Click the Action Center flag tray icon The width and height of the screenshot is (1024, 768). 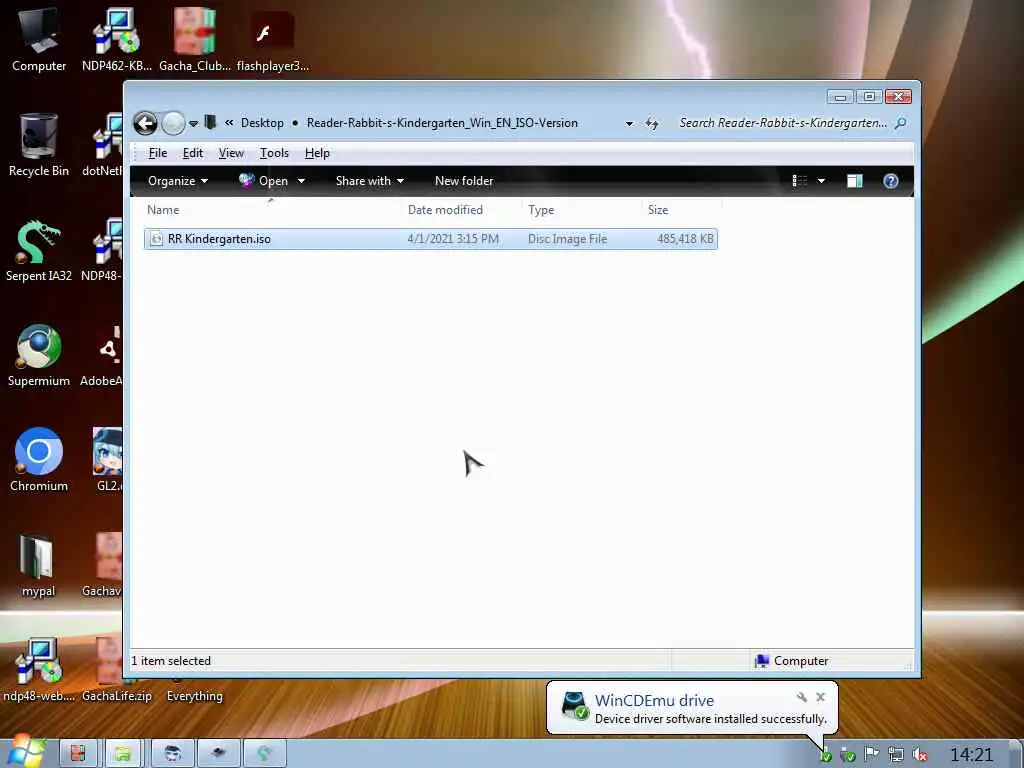point(871,755)
